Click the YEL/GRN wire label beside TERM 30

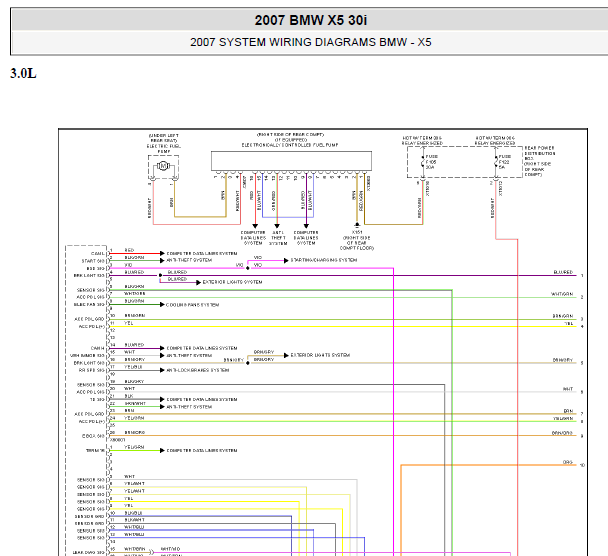(134, 447)
